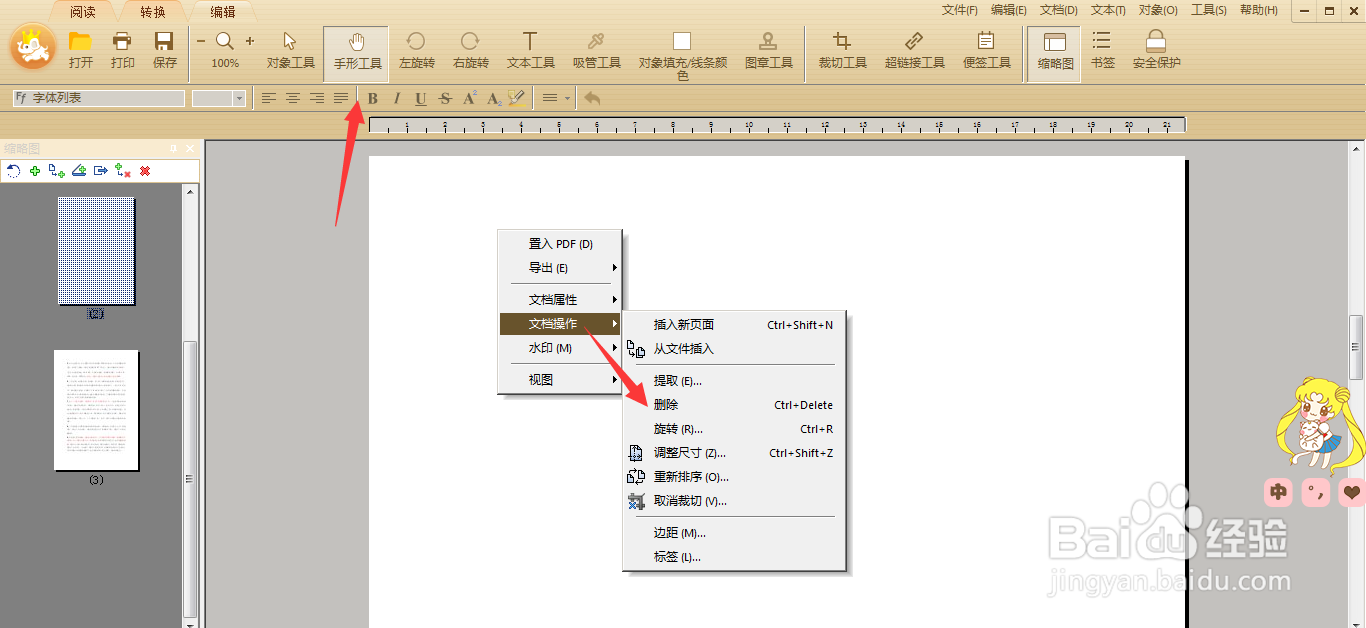
Task: Open the 文本工具 (text tool)
Action: pyautogui.click(x=530, y=52)
